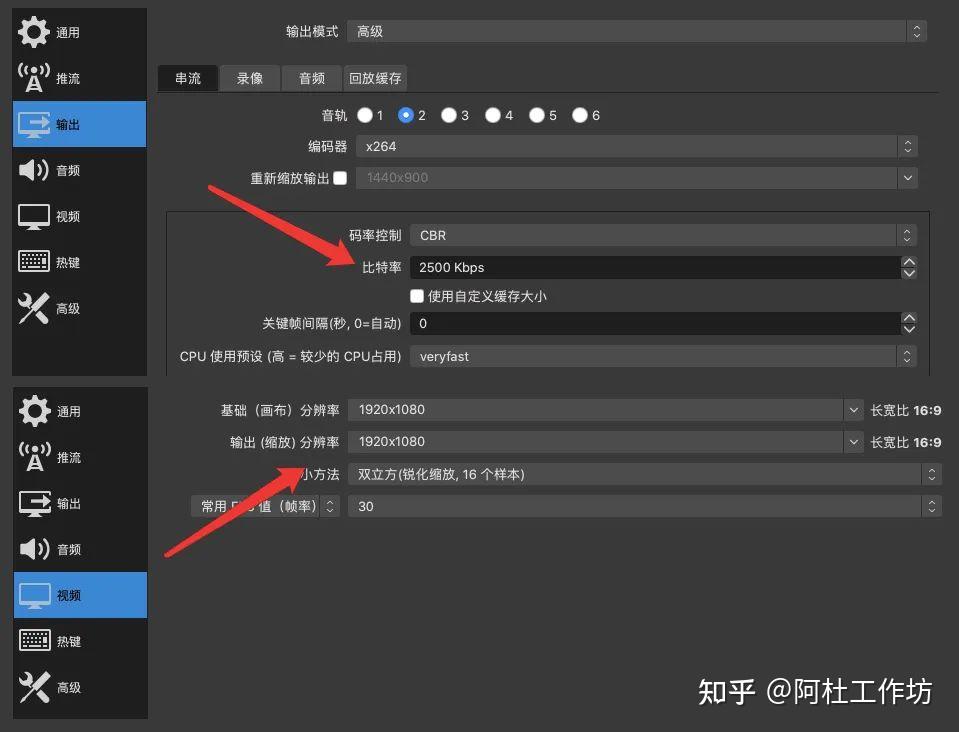Viewport: 959px width, 732px height.
Task: Open the Output (输出) icon in lower sidebar
Action: click(34, 503)
